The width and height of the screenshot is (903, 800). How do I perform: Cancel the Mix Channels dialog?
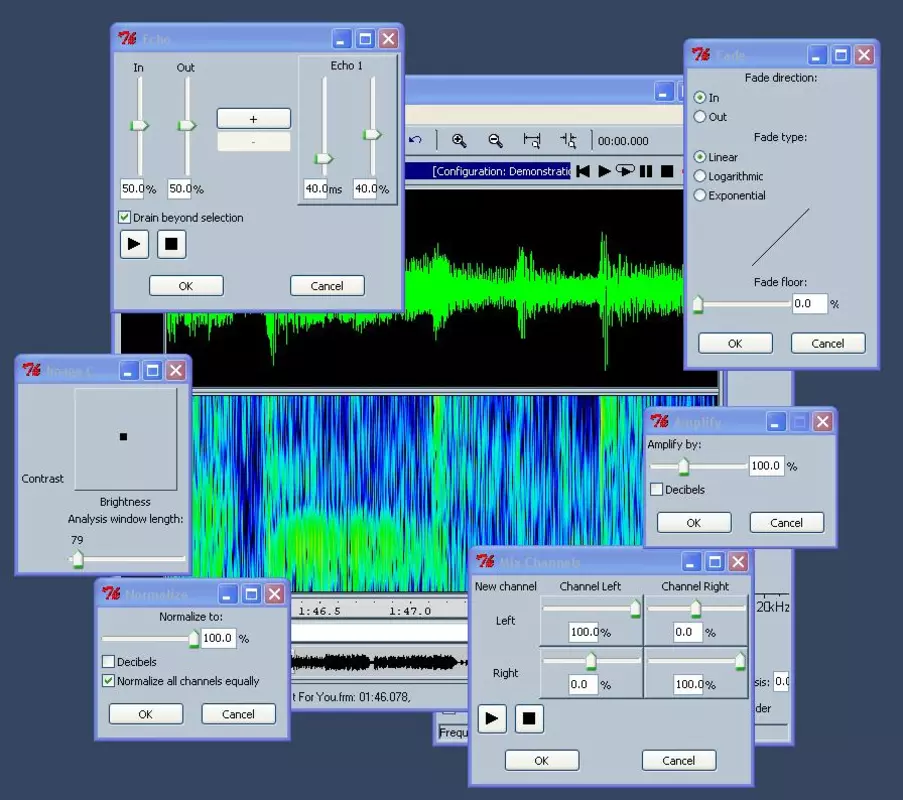(x=679, y=760)
